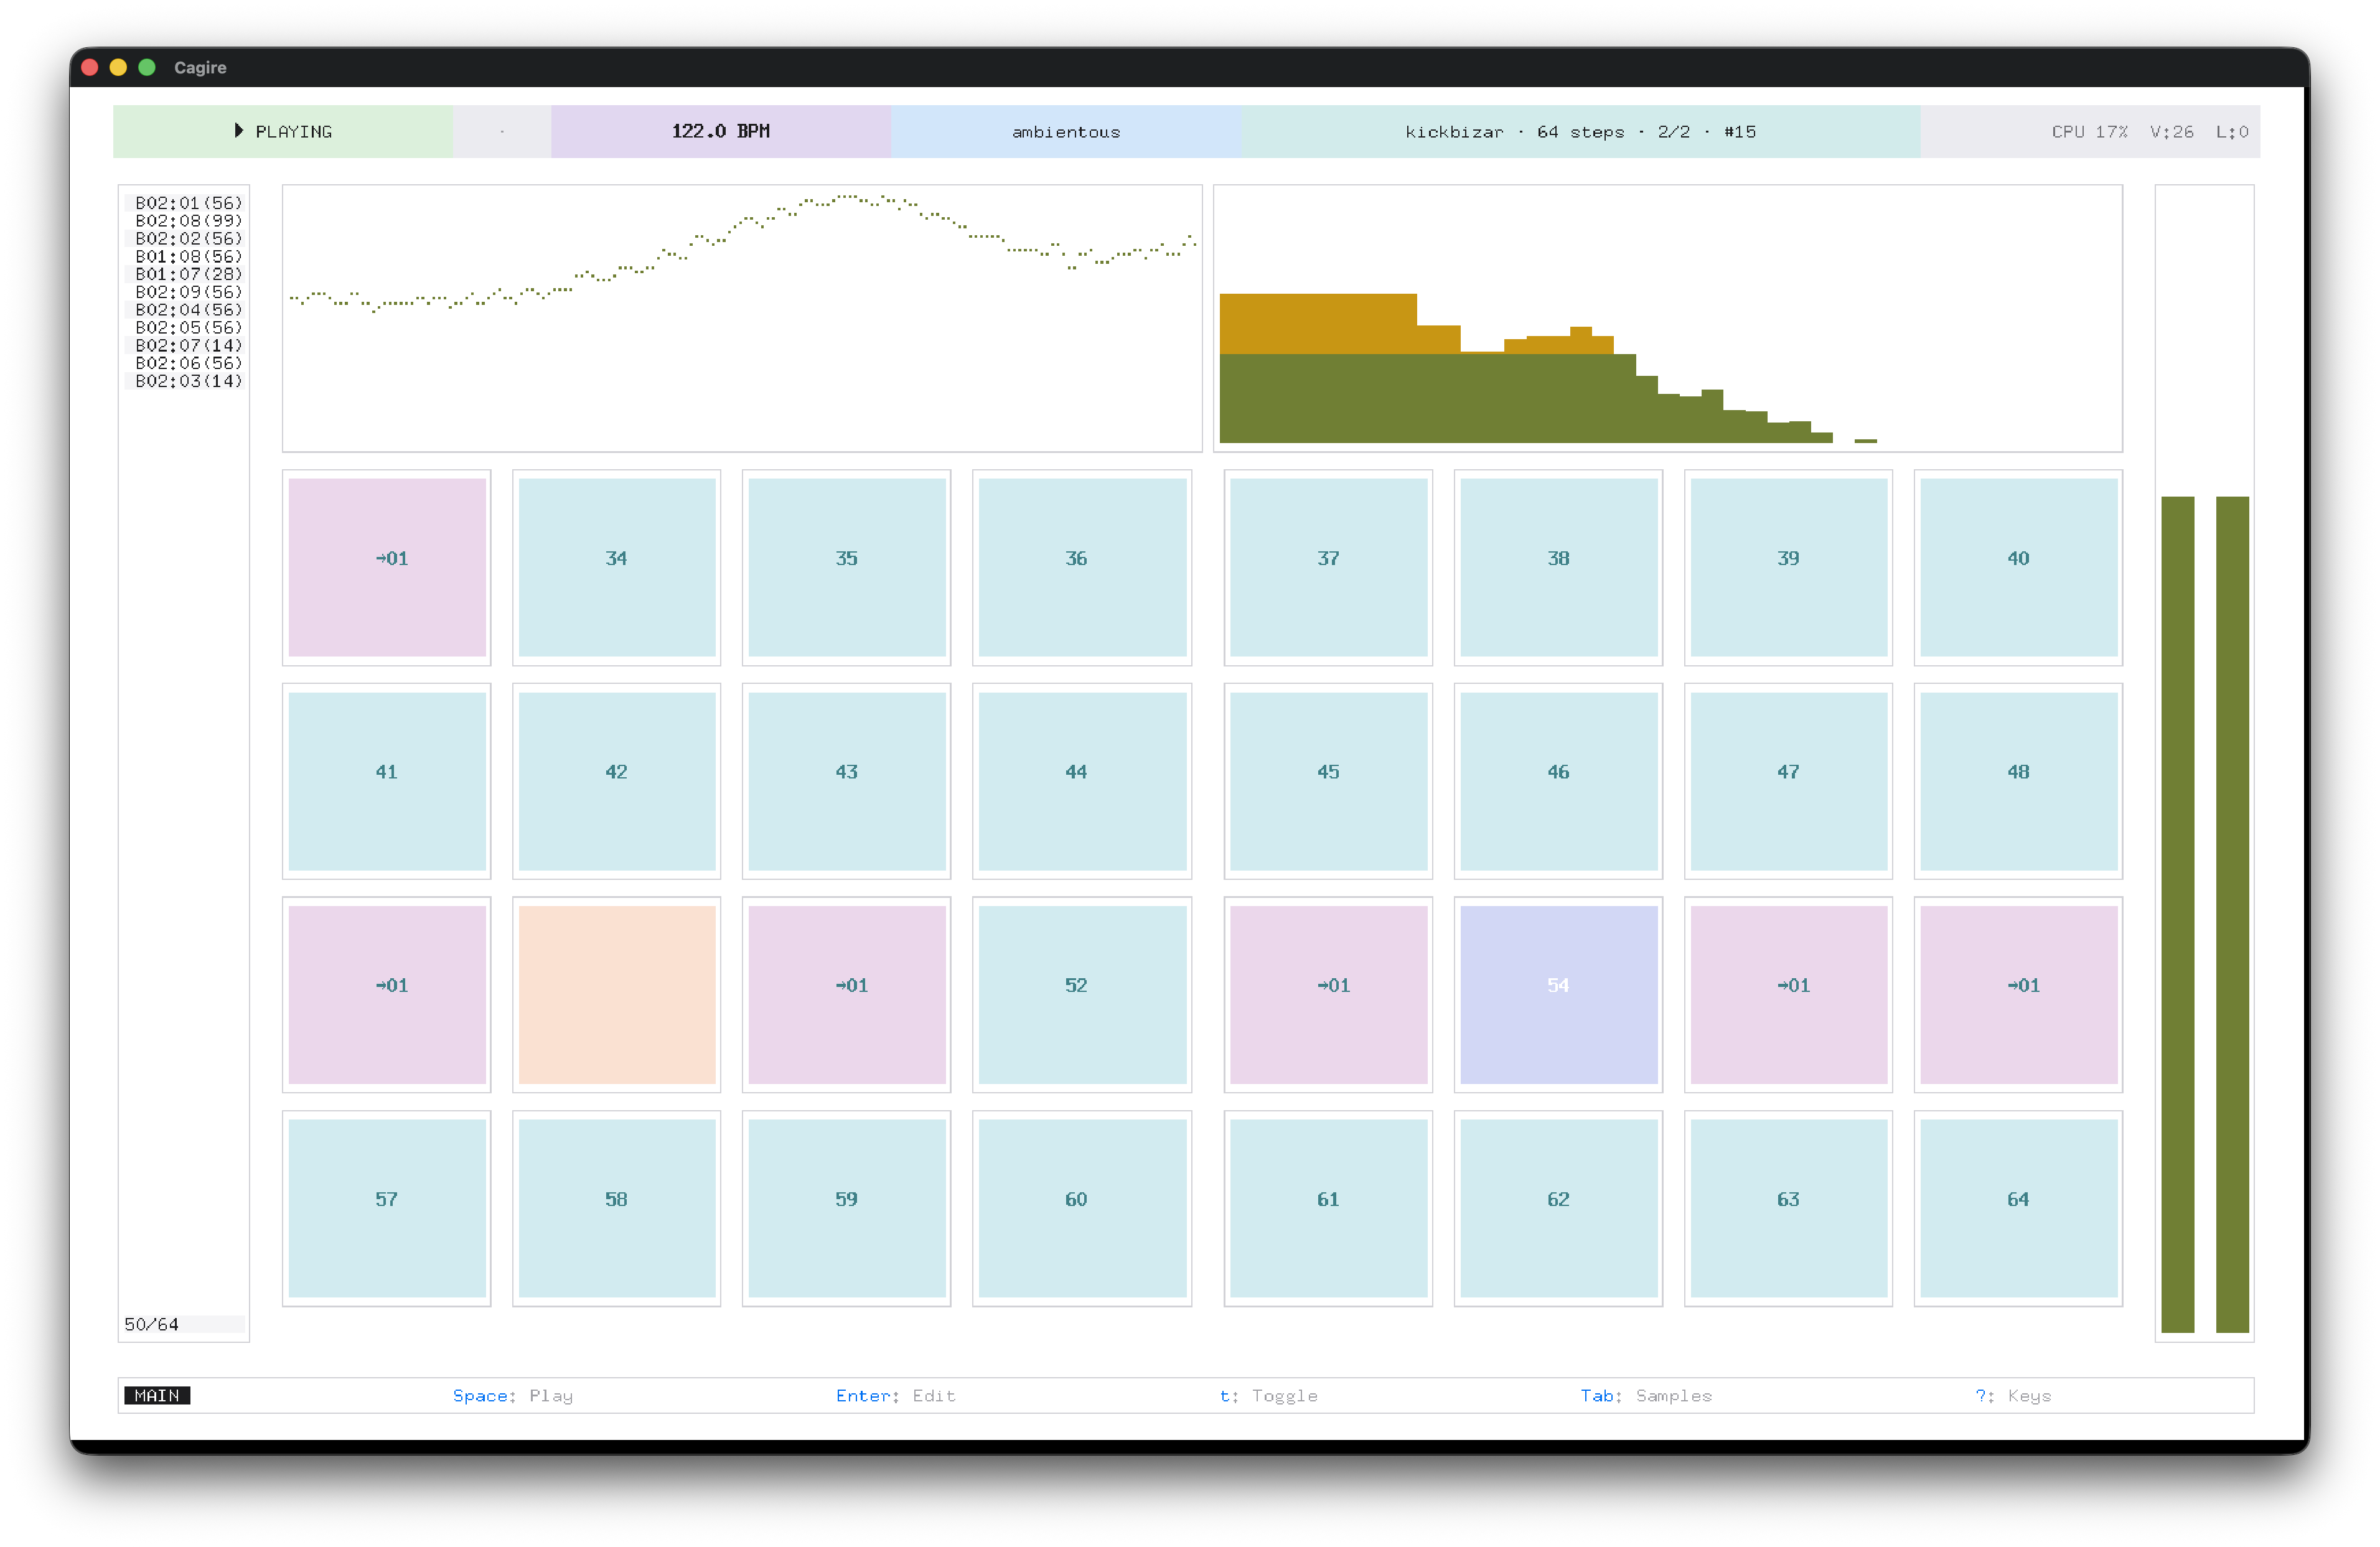The width and height of the screenshot is (2380, 1547).
Task: Click the t: Toggle hint
Action: [x=1268, y=1395]
